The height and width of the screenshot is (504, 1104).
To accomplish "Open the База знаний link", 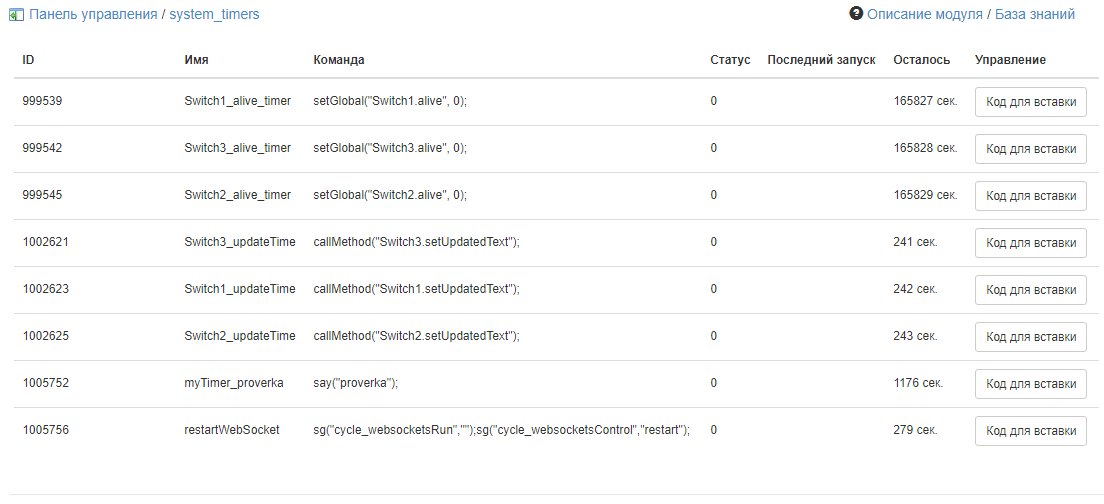I will pyautogui.click(x=1034, y=15).
